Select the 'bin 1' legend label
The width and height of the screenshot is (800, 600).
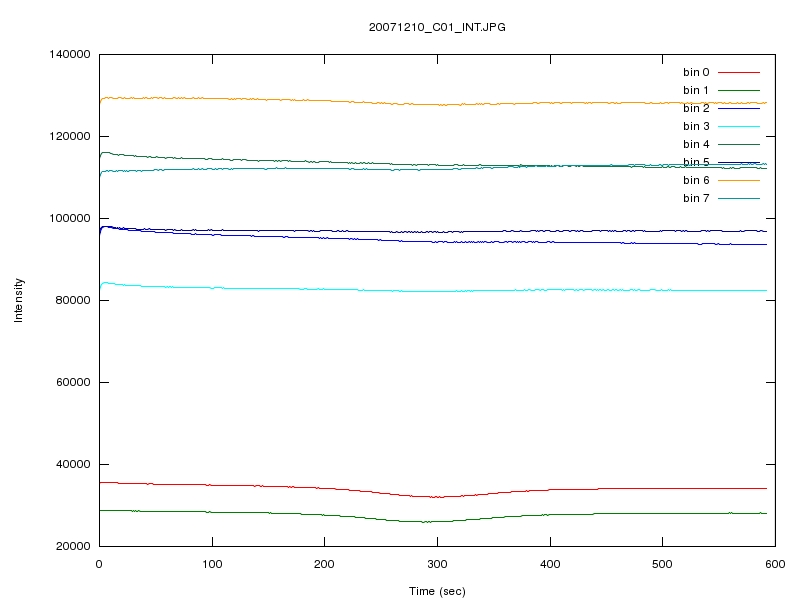696,90
